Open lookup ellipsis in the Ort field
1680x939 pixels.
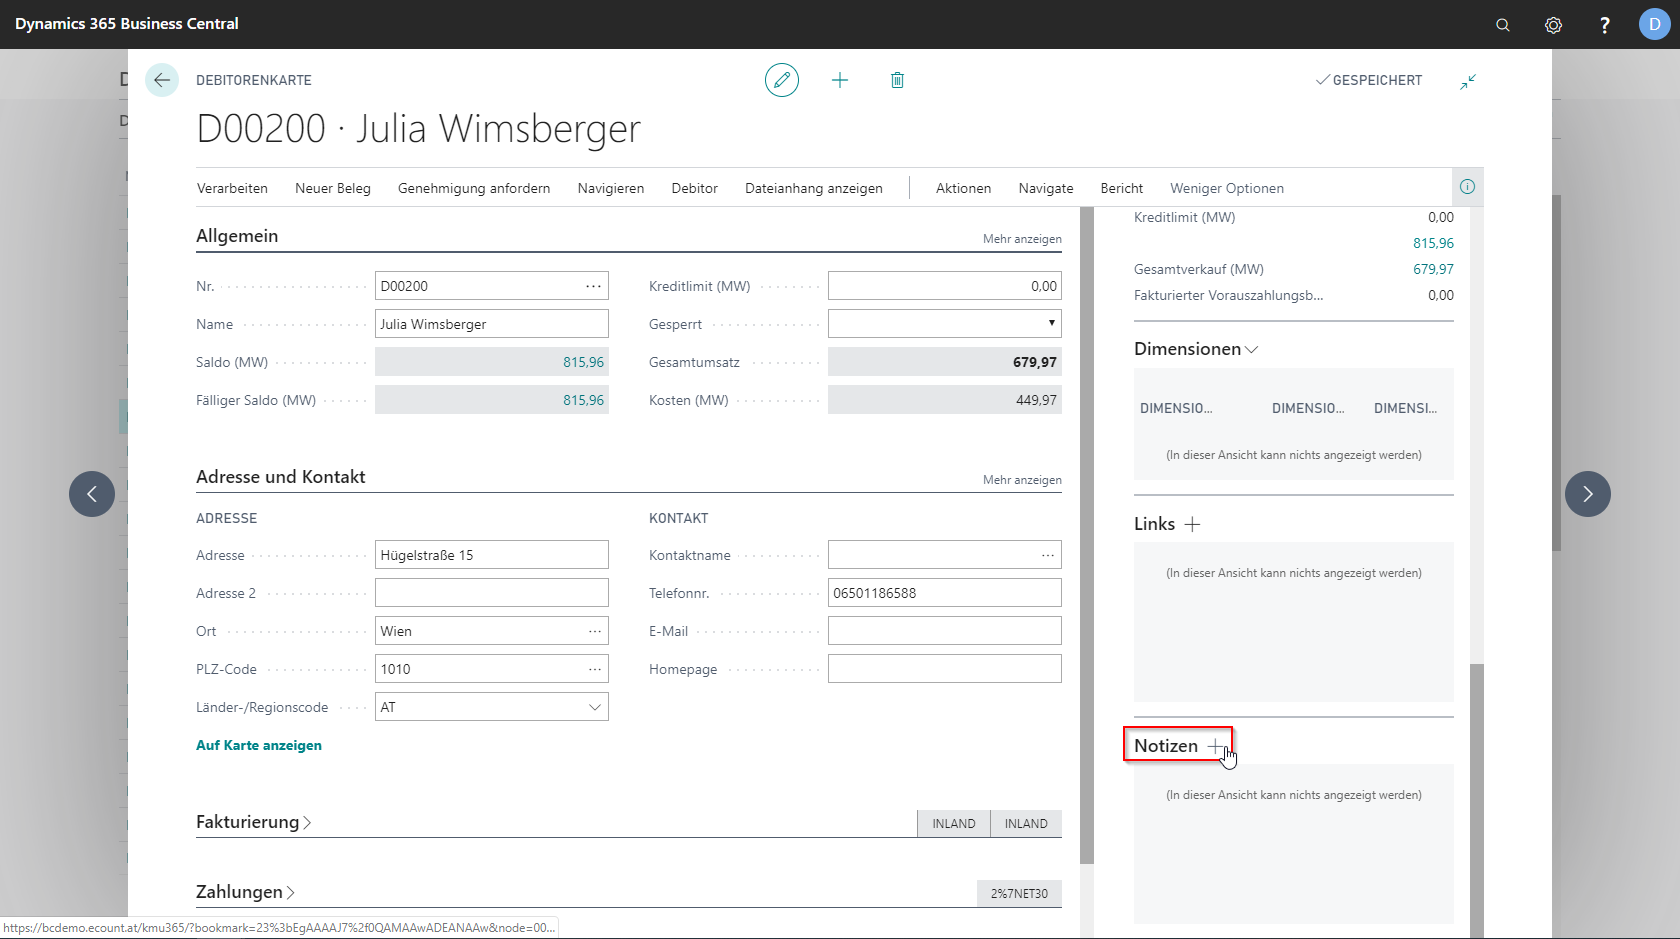[x=595, y=631]
